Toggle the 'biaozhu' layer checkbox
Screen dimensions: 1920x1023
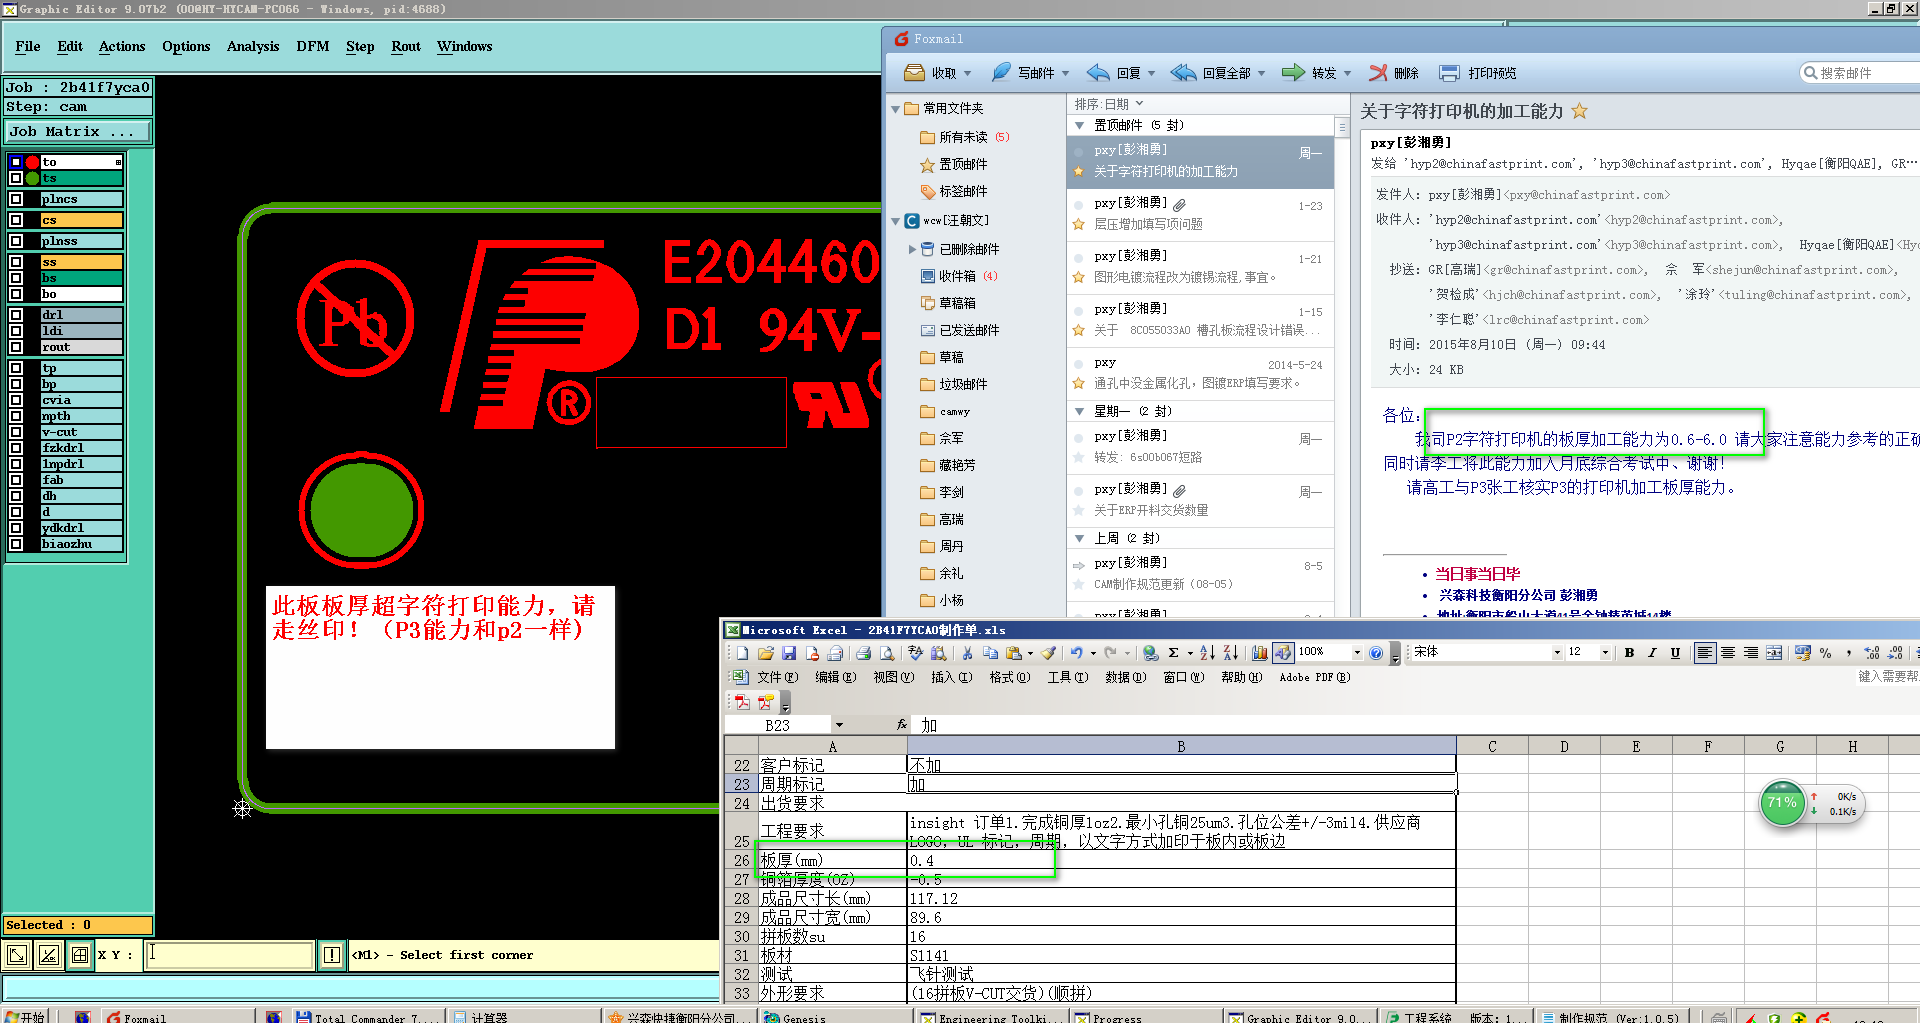[15, 544]
